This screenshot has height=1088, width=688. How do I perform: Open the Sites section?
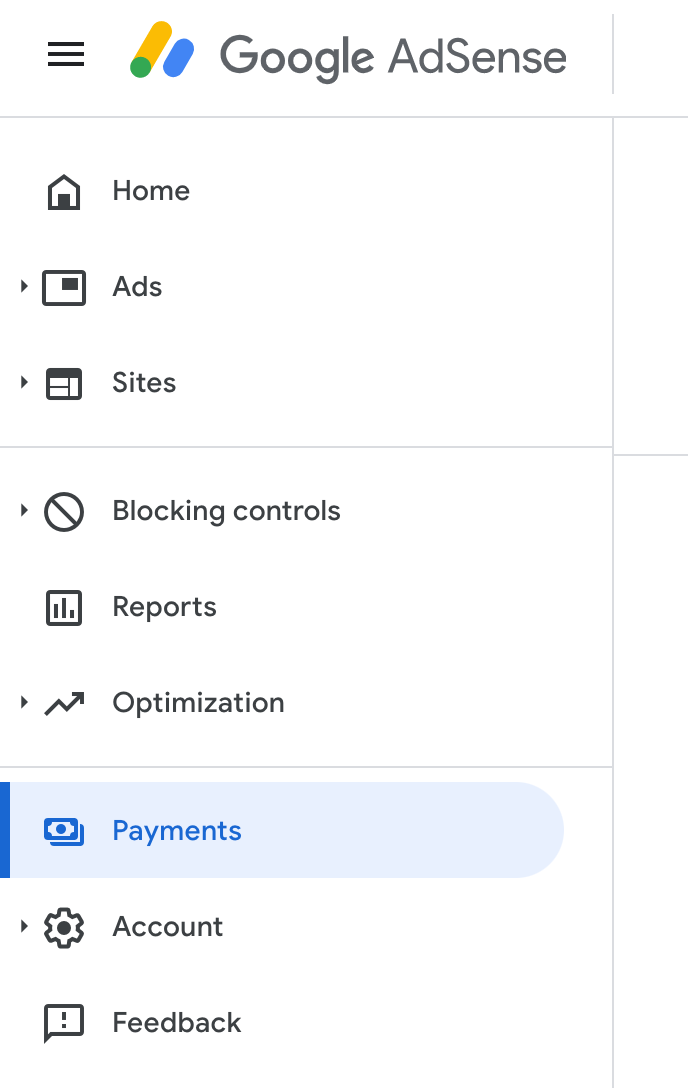coord(144,382)
